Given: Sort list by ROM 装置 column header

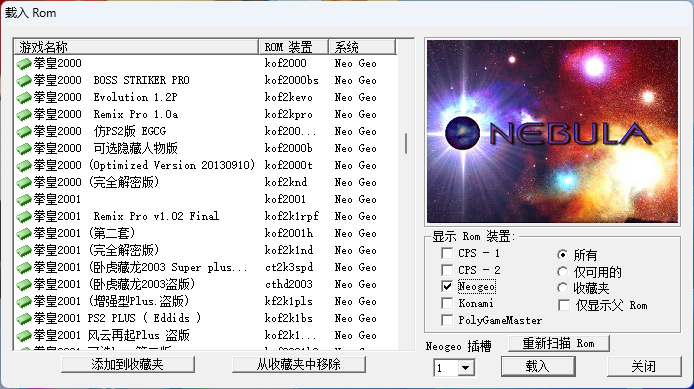Looking at the screenshot, I should pos(293,47).
